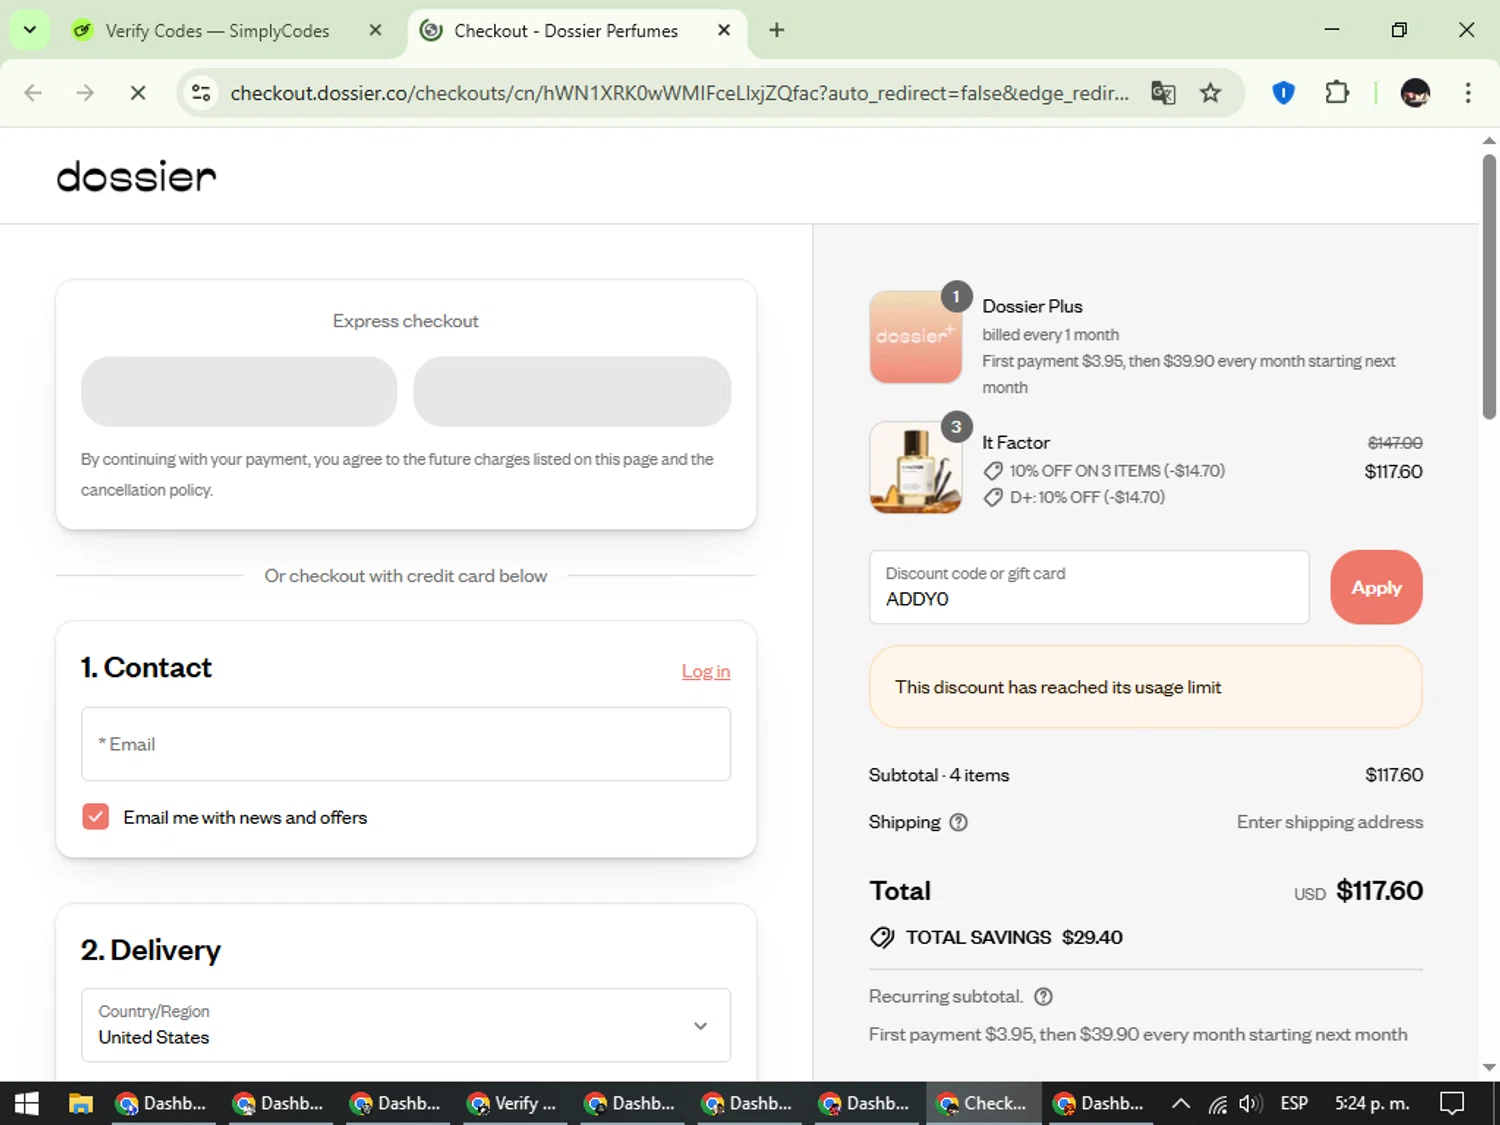1500x1125 pixels.
Task: Select the usage limit error message
Action: [1058, 687]
